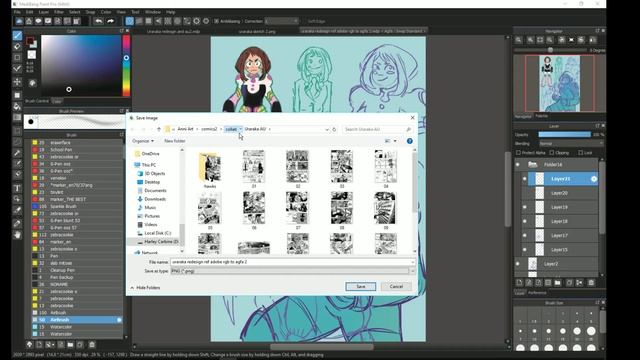Click the New folder button

(x=175, y=141)
